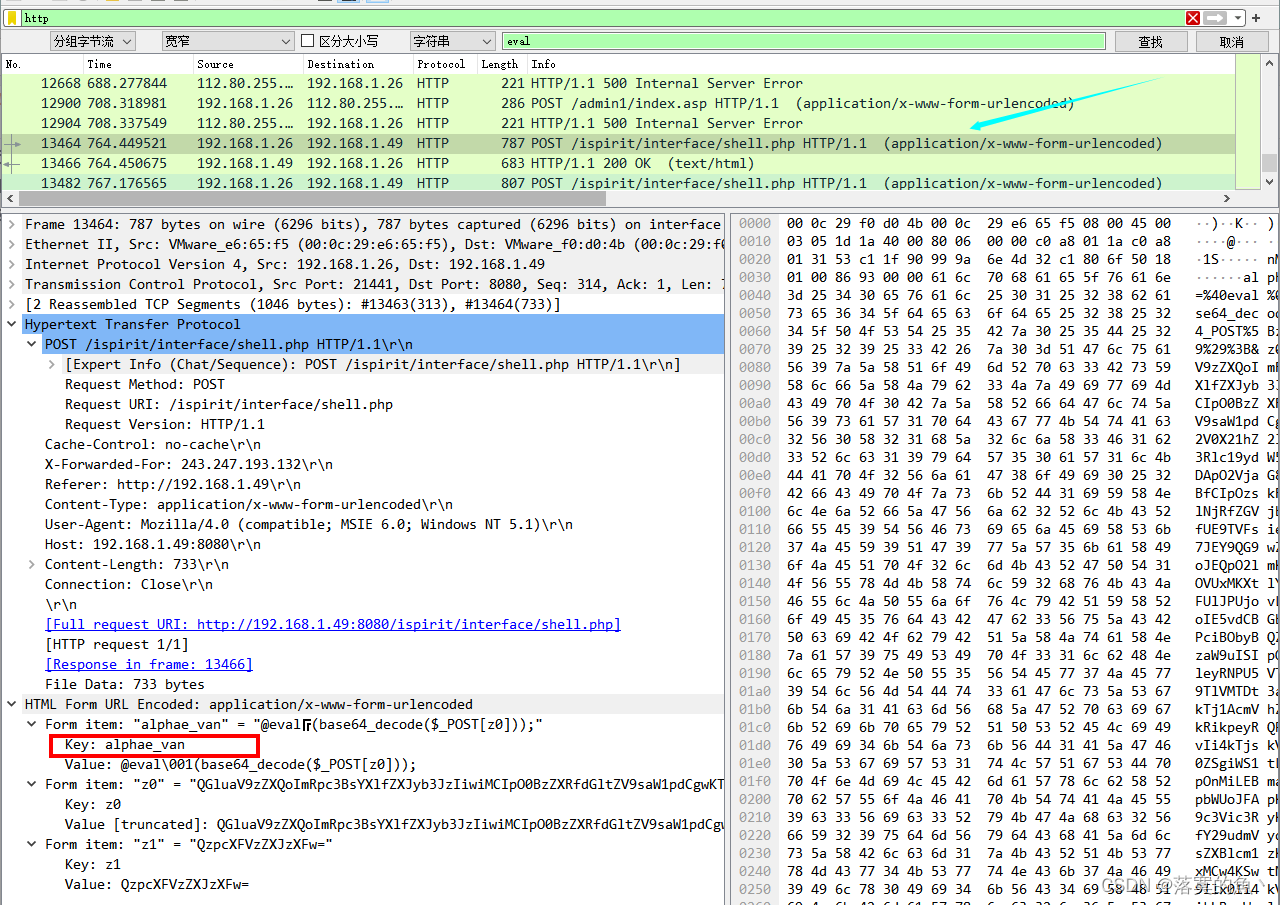Image resolution: width=1280 pixels, height=905 pixels.
Task: Select the Value: QzpcXFVzZXJzXFw= line
Action: click(157, 884)
